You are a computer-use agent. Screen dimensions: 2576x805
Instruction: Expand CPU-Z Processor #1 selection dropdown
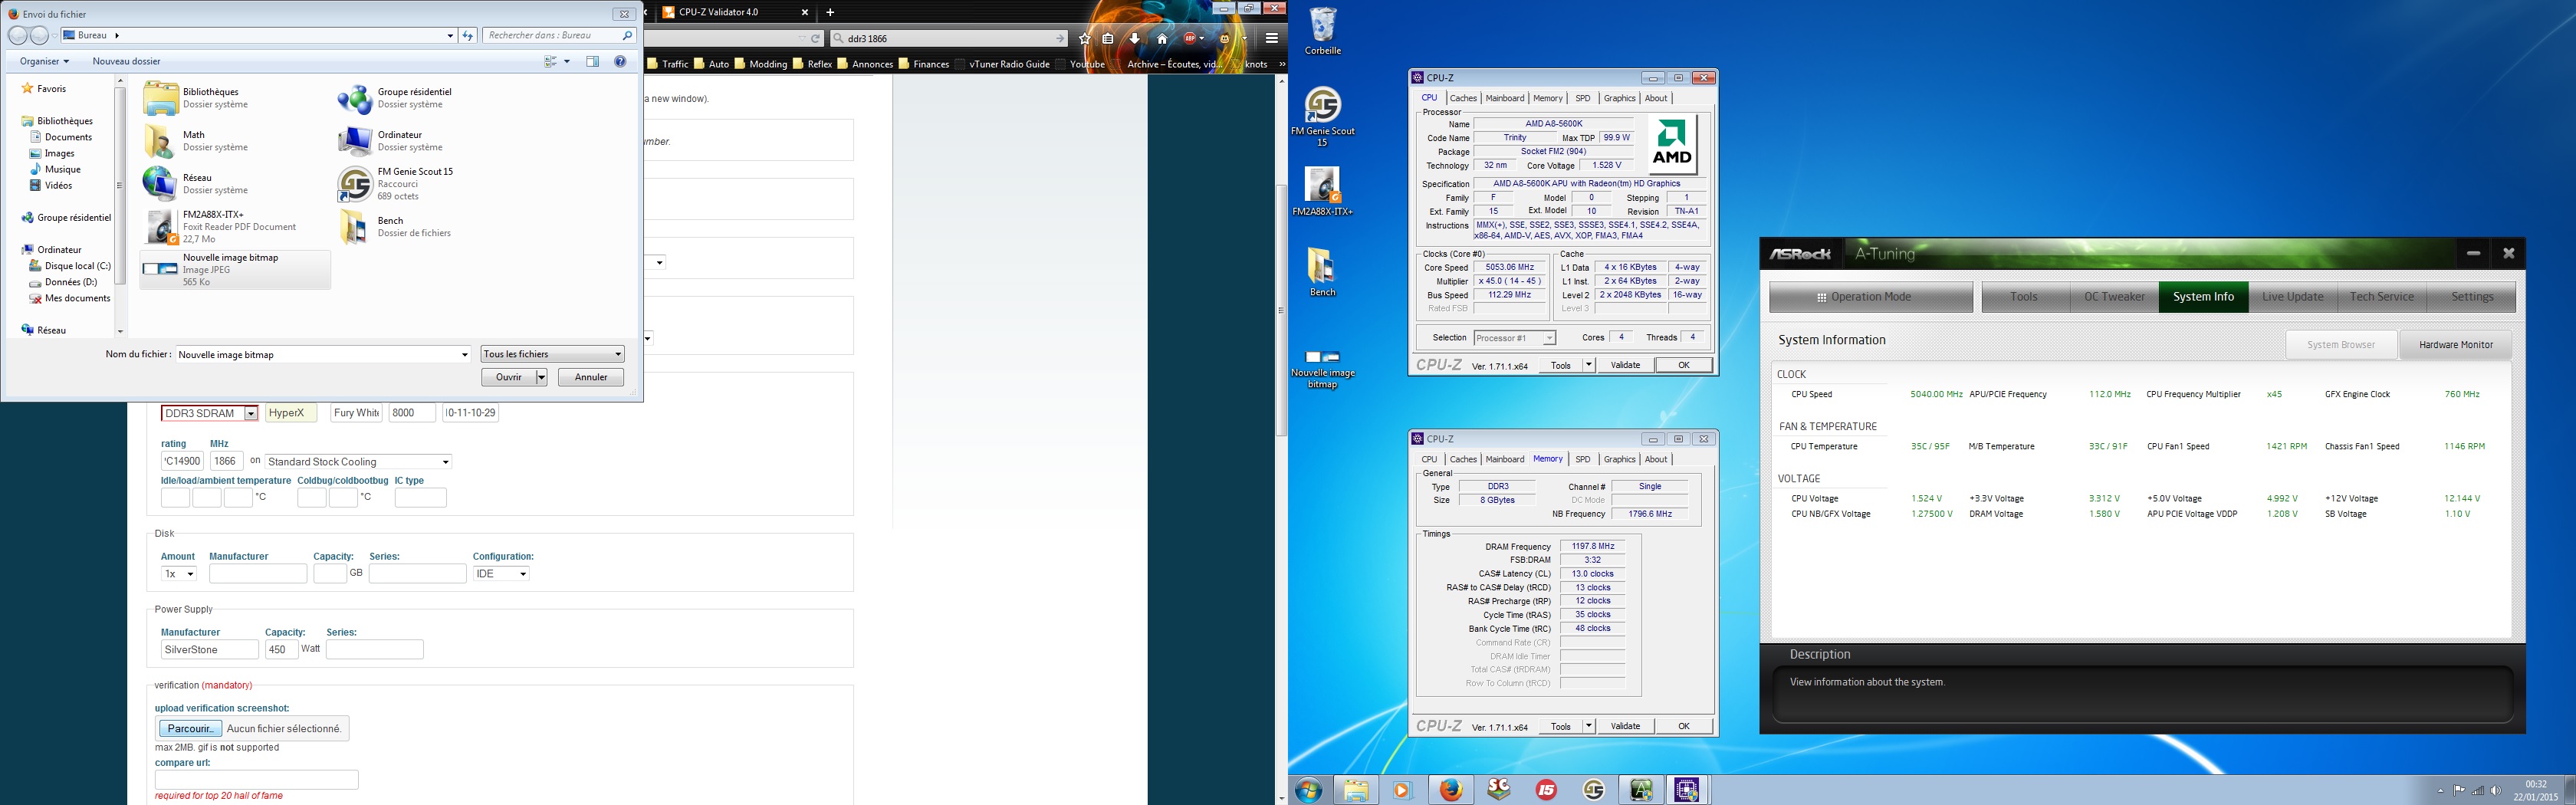coord(1549,338)
